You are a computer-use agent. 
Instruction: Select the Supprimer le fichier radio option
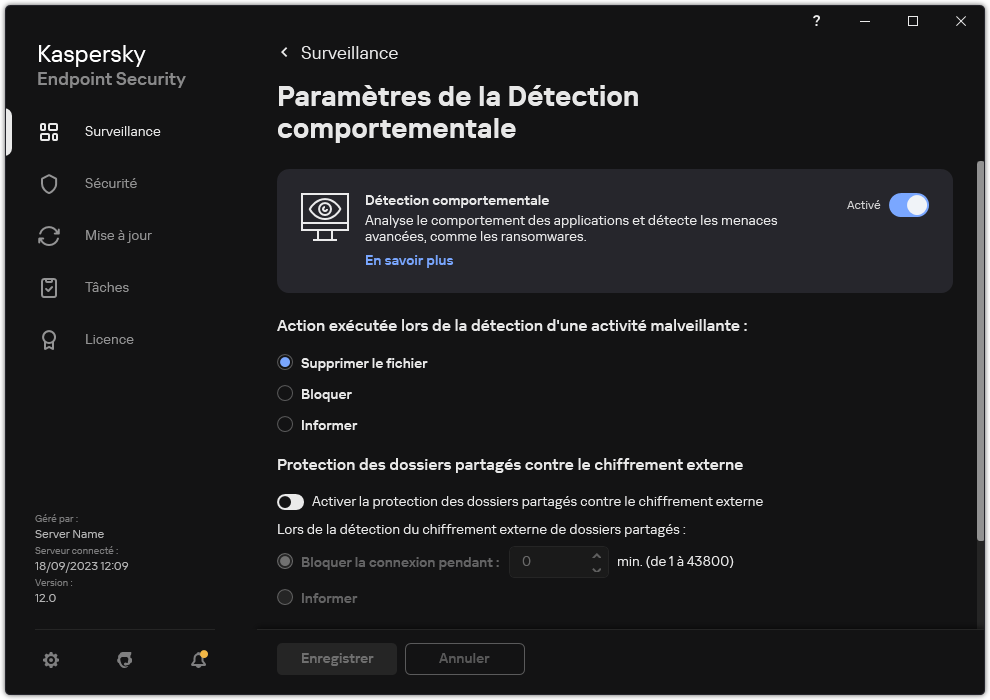(285, 362)
